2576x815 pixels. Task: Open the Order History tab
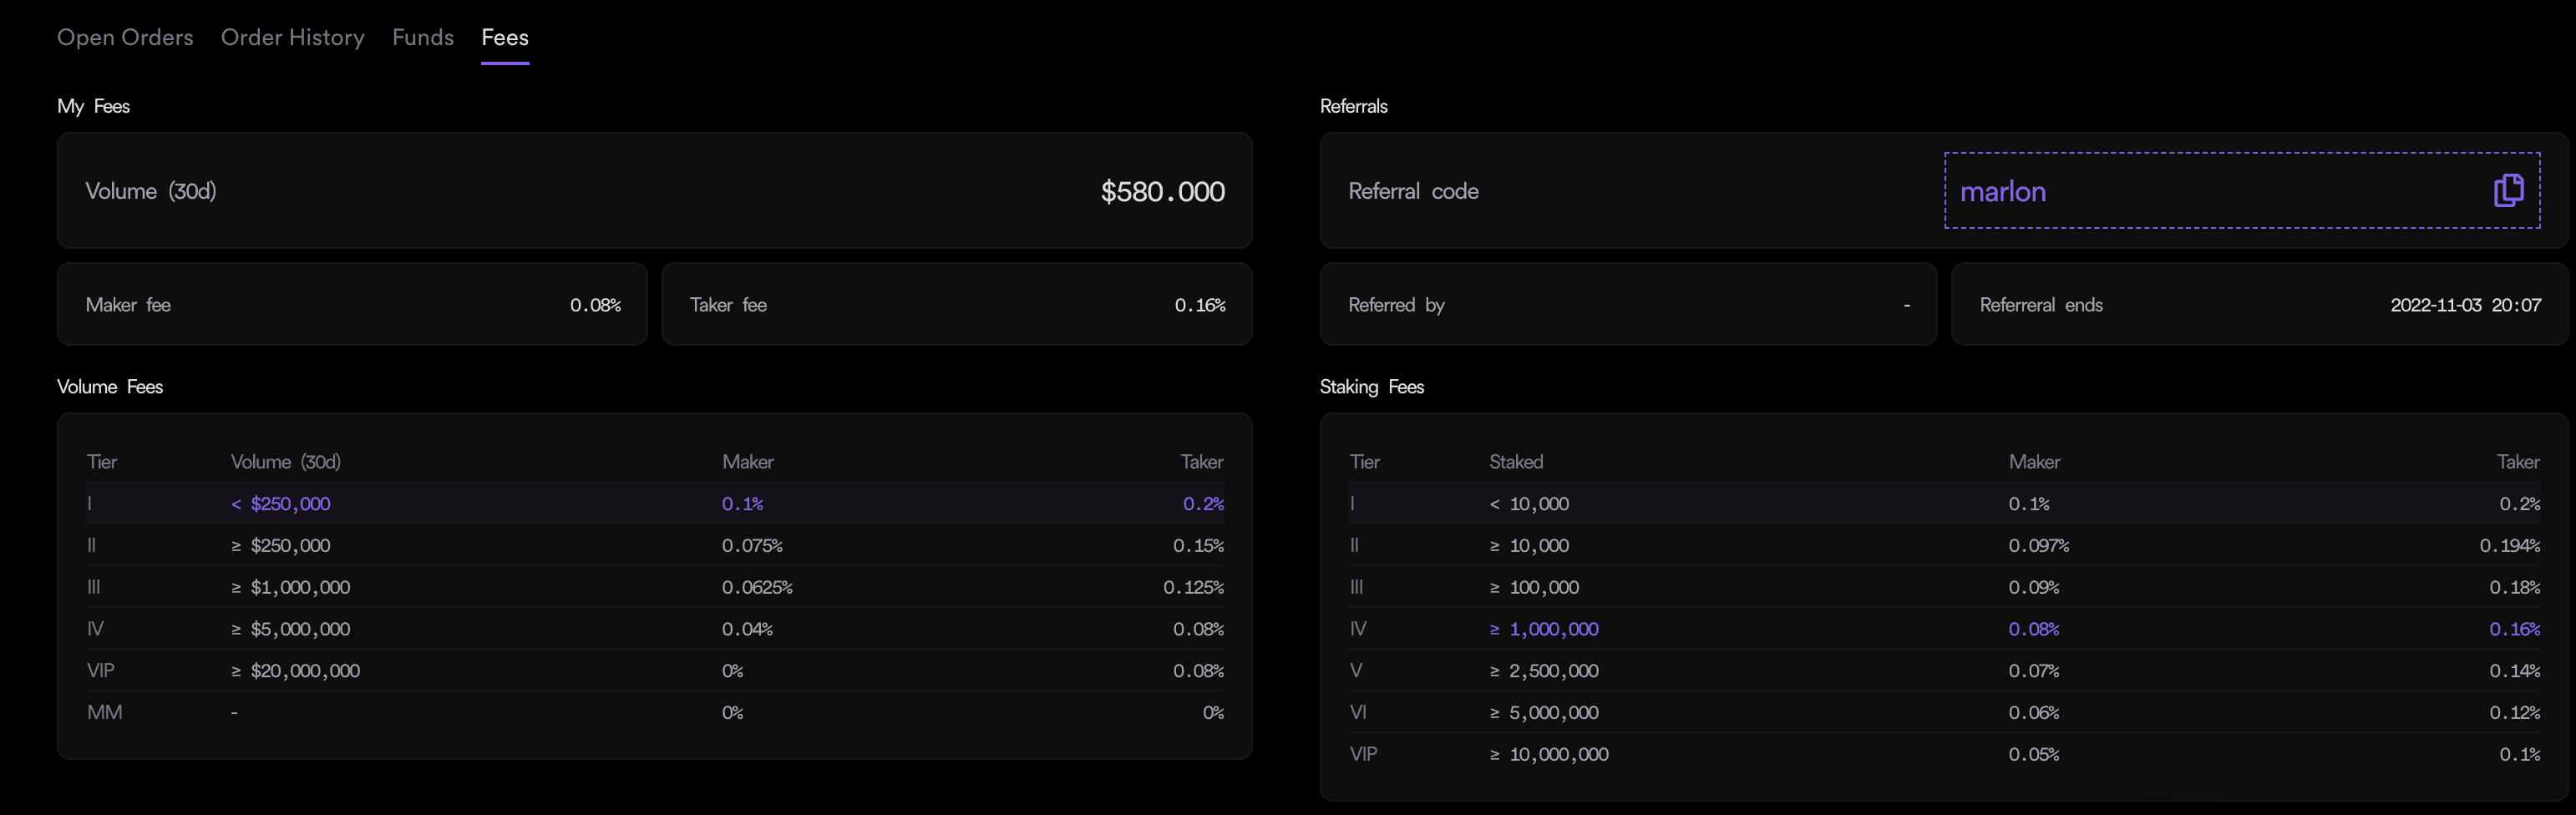click(x=292, y=38)
